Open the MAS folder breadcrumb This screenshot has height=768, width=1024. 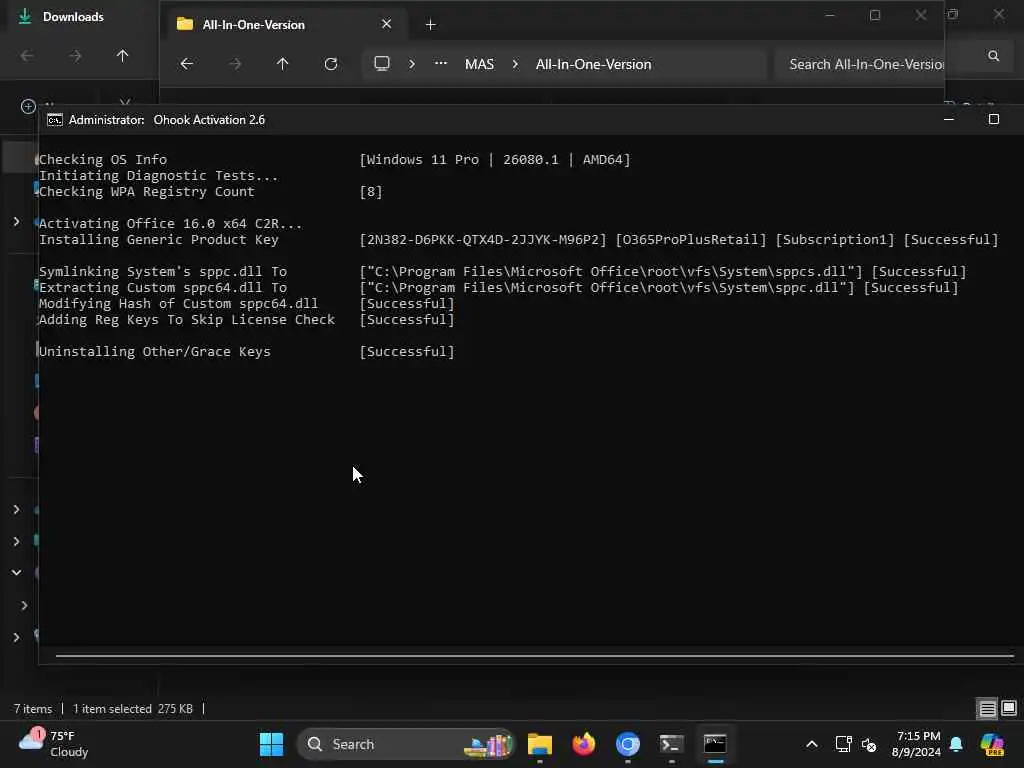[479, 64]
